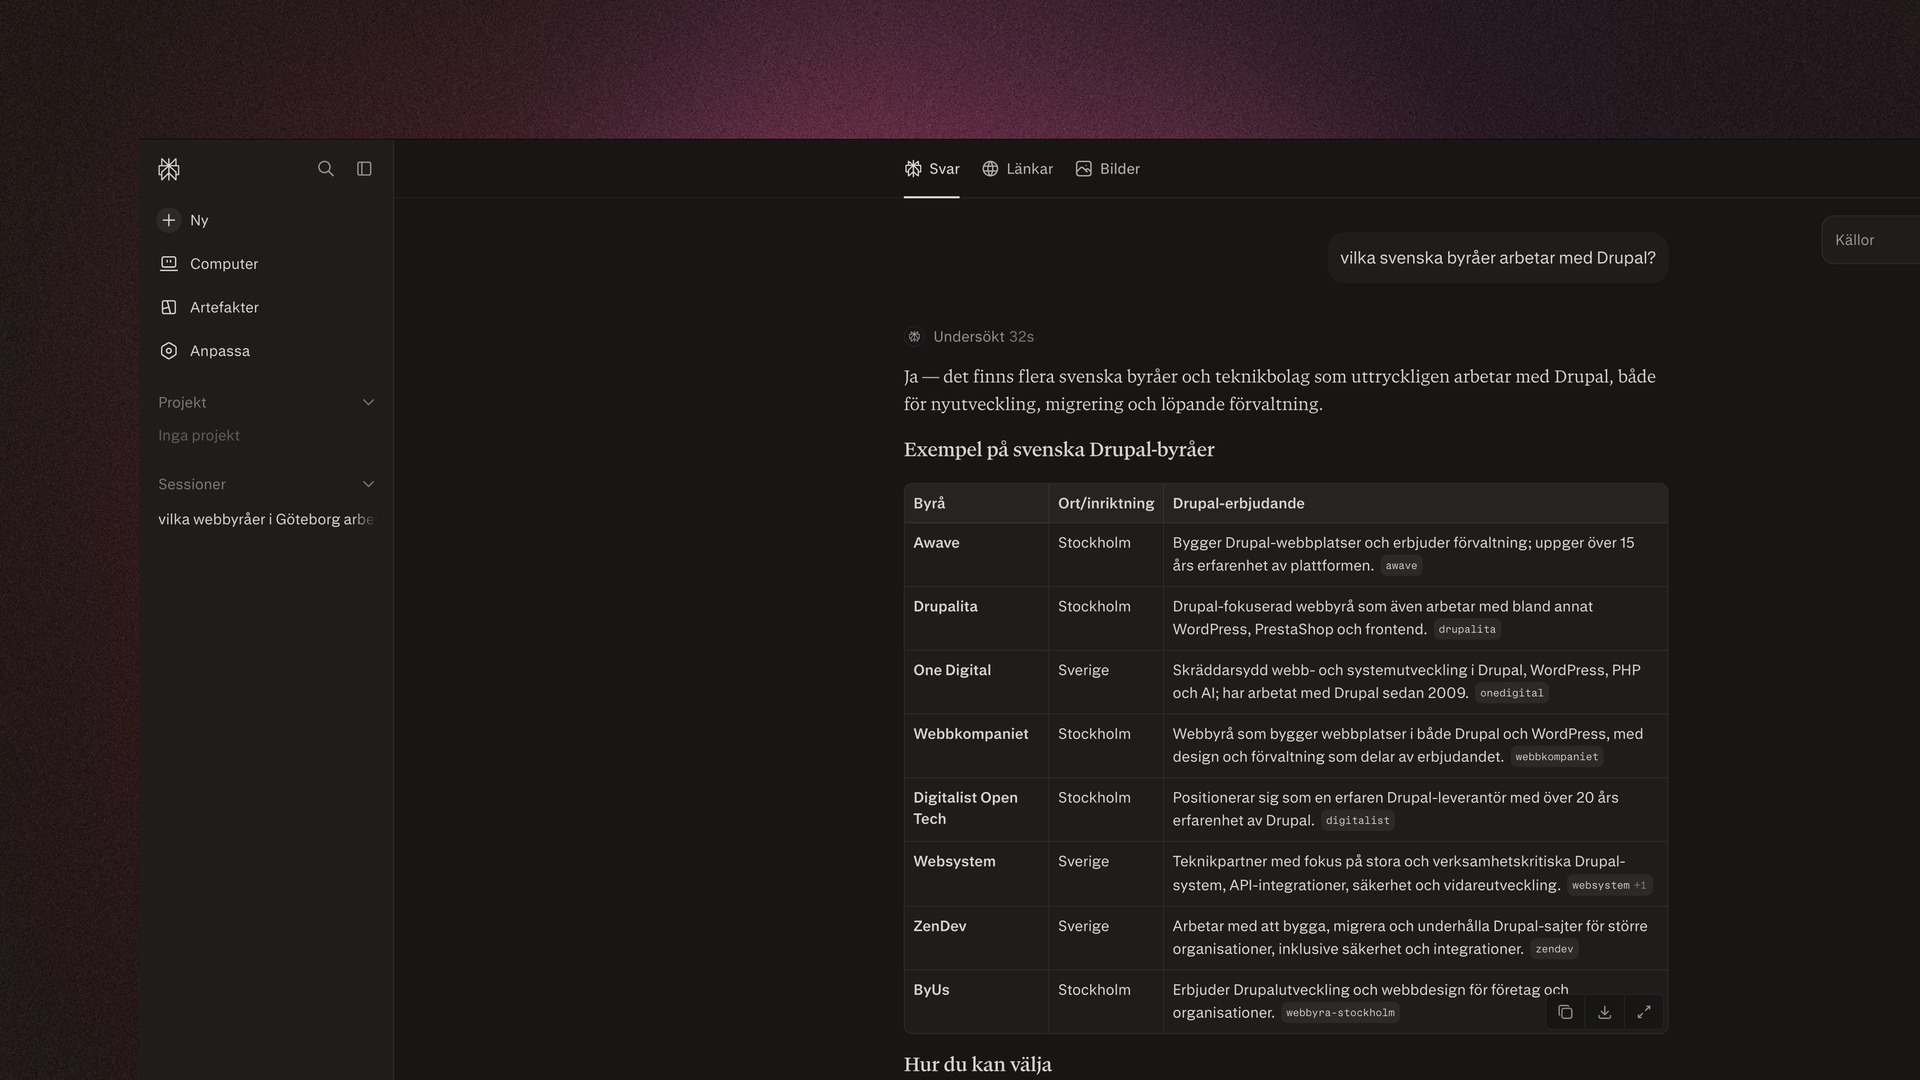Download the table with download icon
The image size is (1920, 1080).
pos(1604,1012)
